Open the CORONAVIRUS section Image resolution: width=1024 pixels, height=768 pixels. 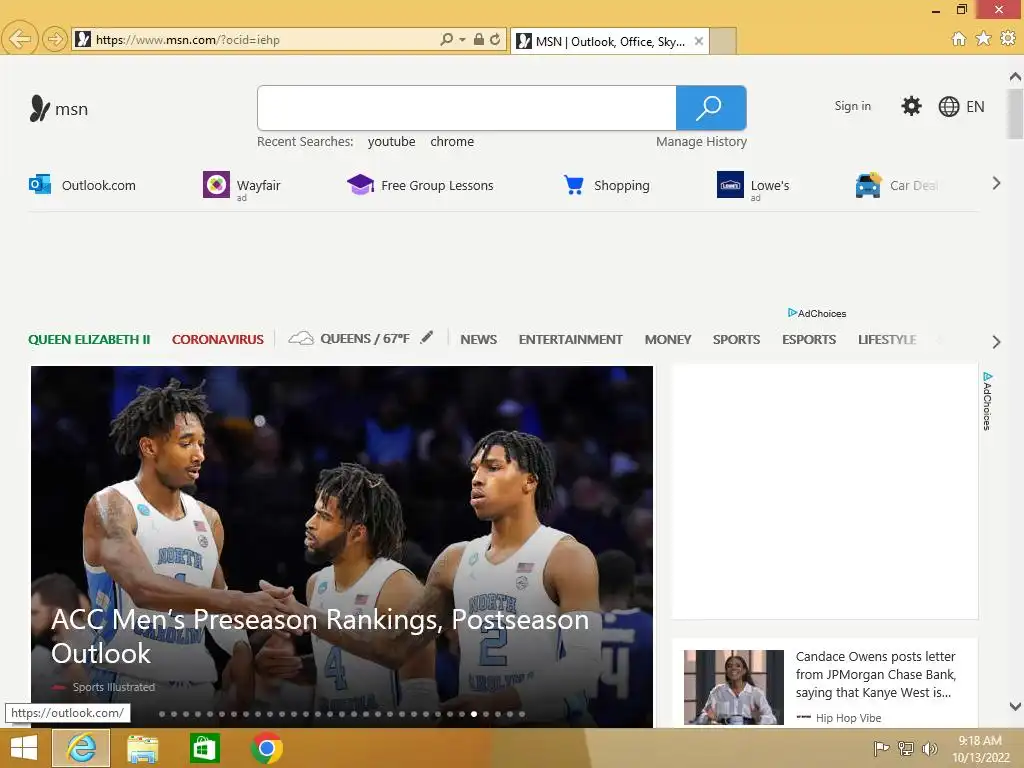(x=217, y=340)
